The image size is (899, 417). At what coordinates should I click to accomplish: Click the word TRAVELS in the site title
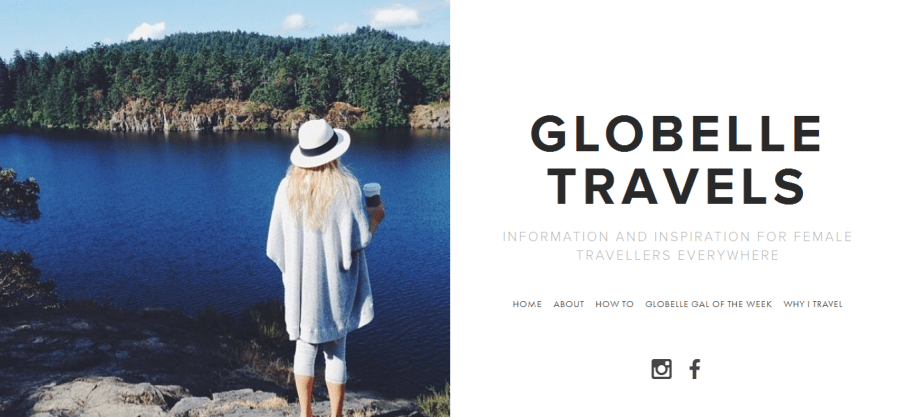coord(677,186)
